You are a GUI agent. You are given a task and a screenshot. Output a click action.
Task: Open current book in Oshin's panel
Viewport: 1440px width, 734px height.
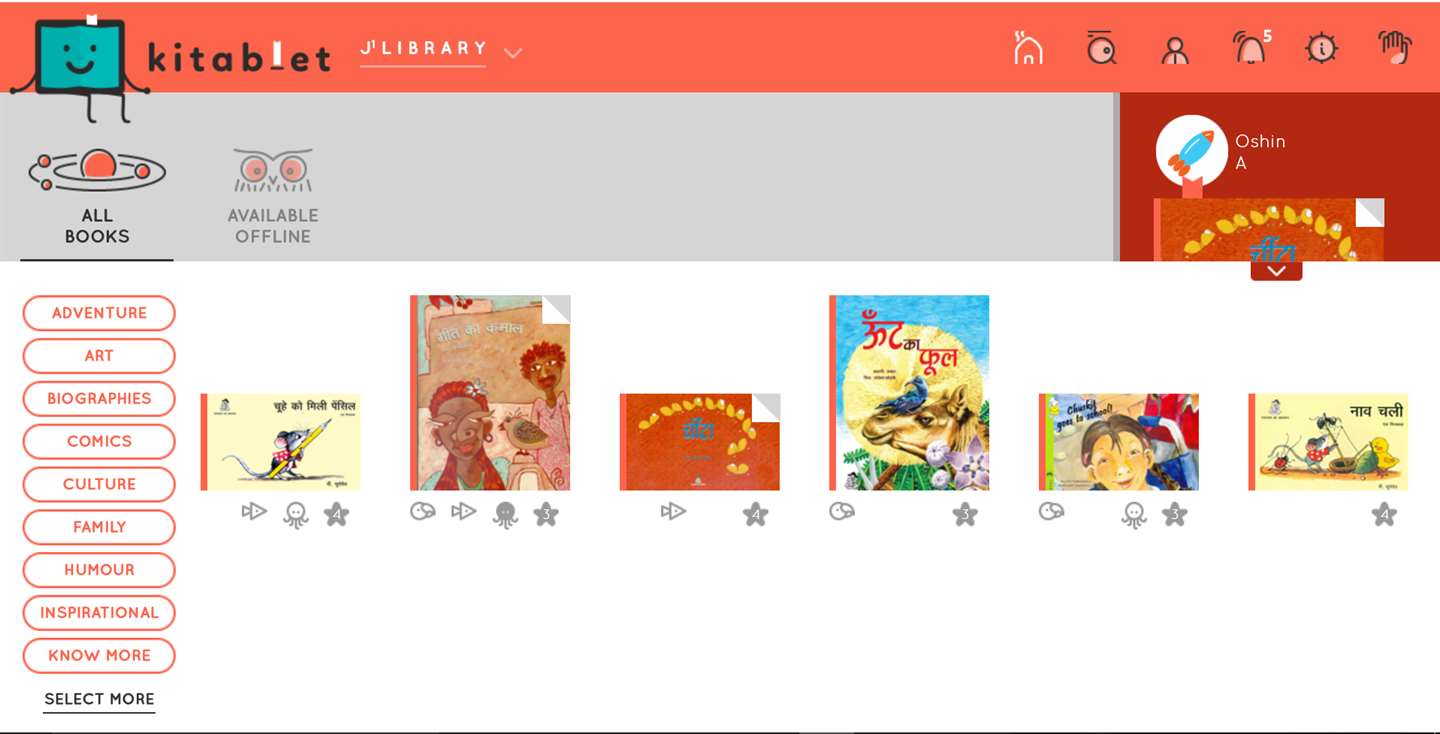coord(1269,230)
